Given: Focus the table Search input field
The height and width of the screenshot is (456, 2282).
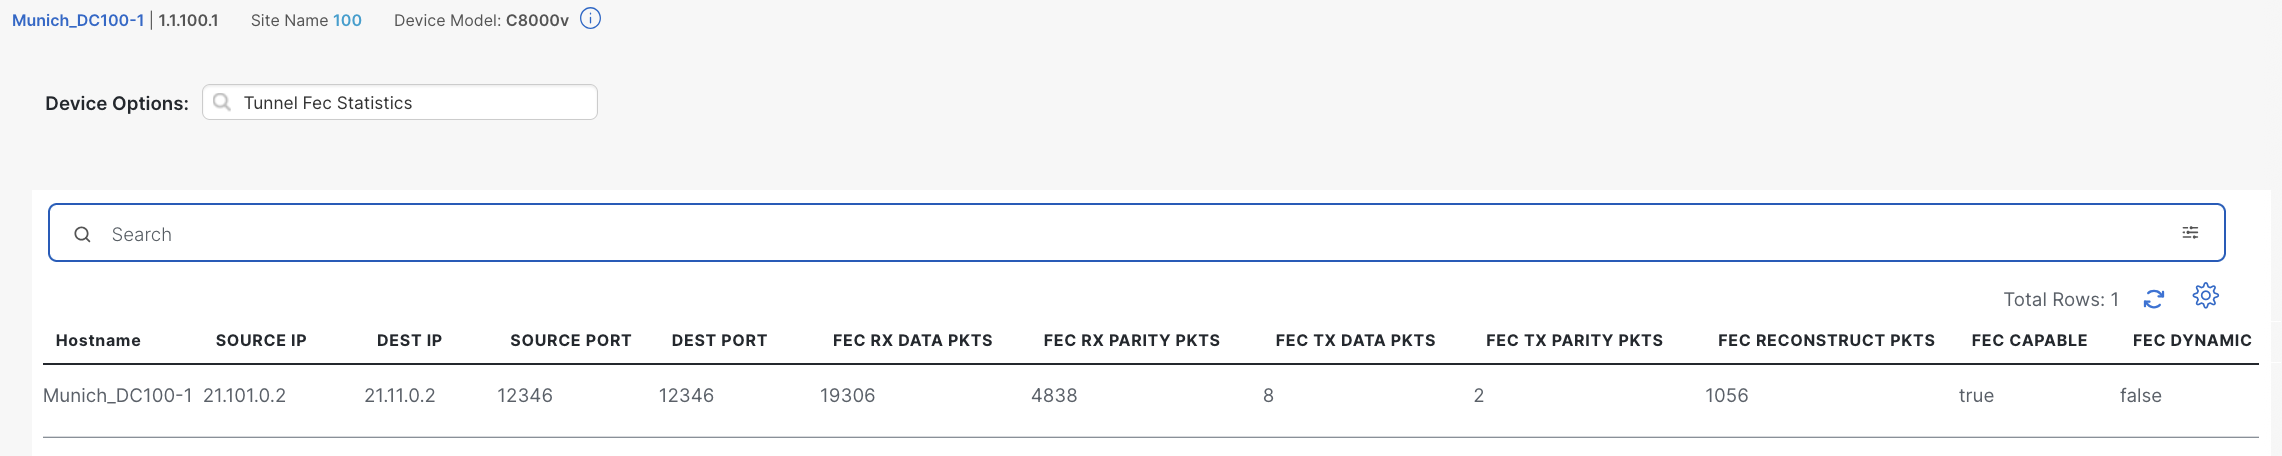Looking at the screenshot, I should pos(1100,234).
